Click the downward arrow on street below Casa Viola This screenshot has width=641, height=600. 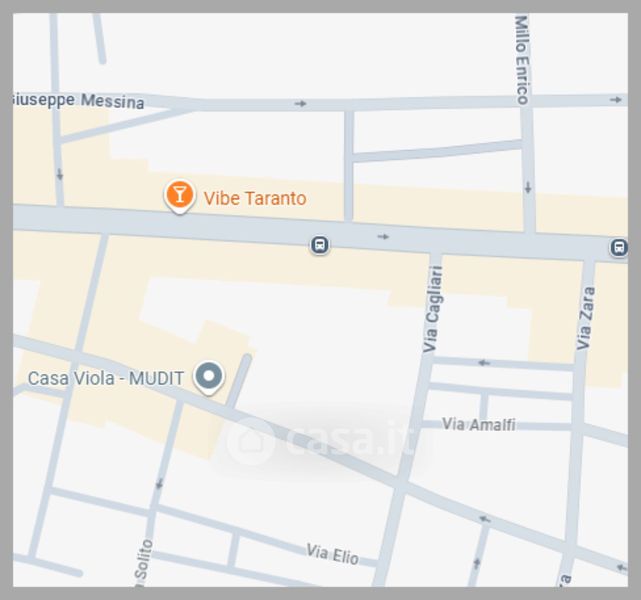[159, 484]
